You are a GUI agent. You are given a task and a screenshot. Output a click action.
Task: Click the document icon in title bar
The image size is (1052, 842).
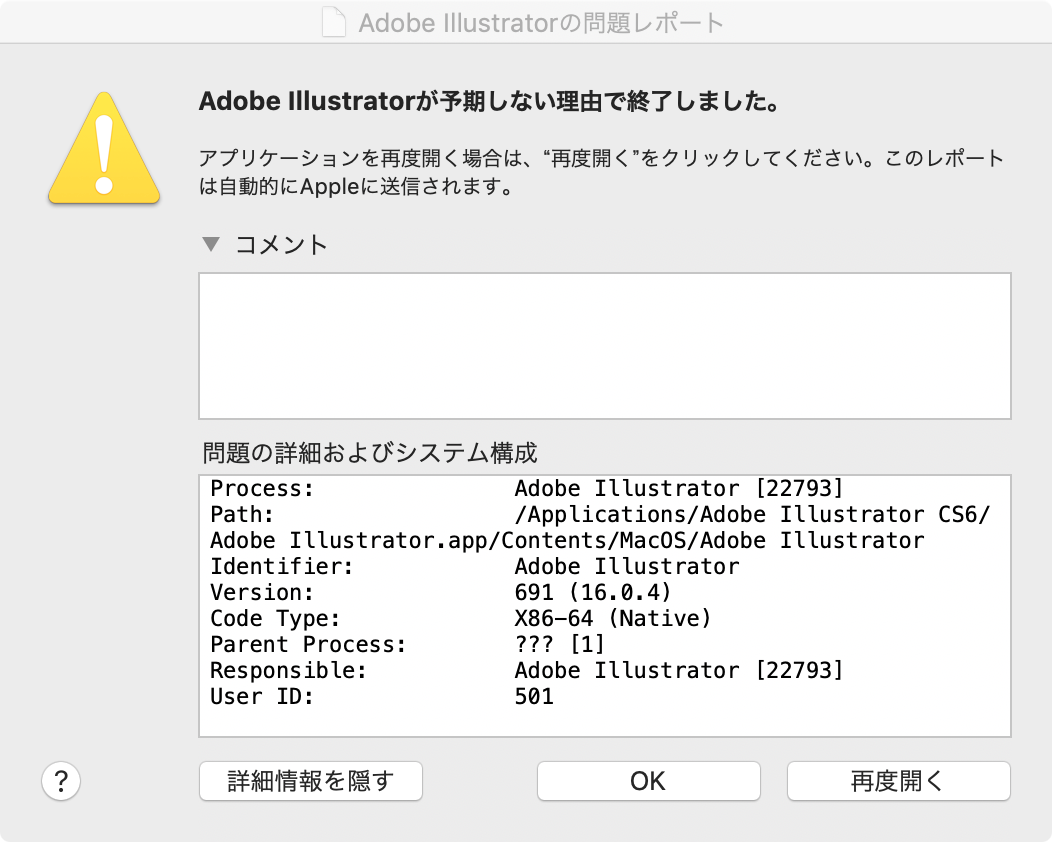333,22
